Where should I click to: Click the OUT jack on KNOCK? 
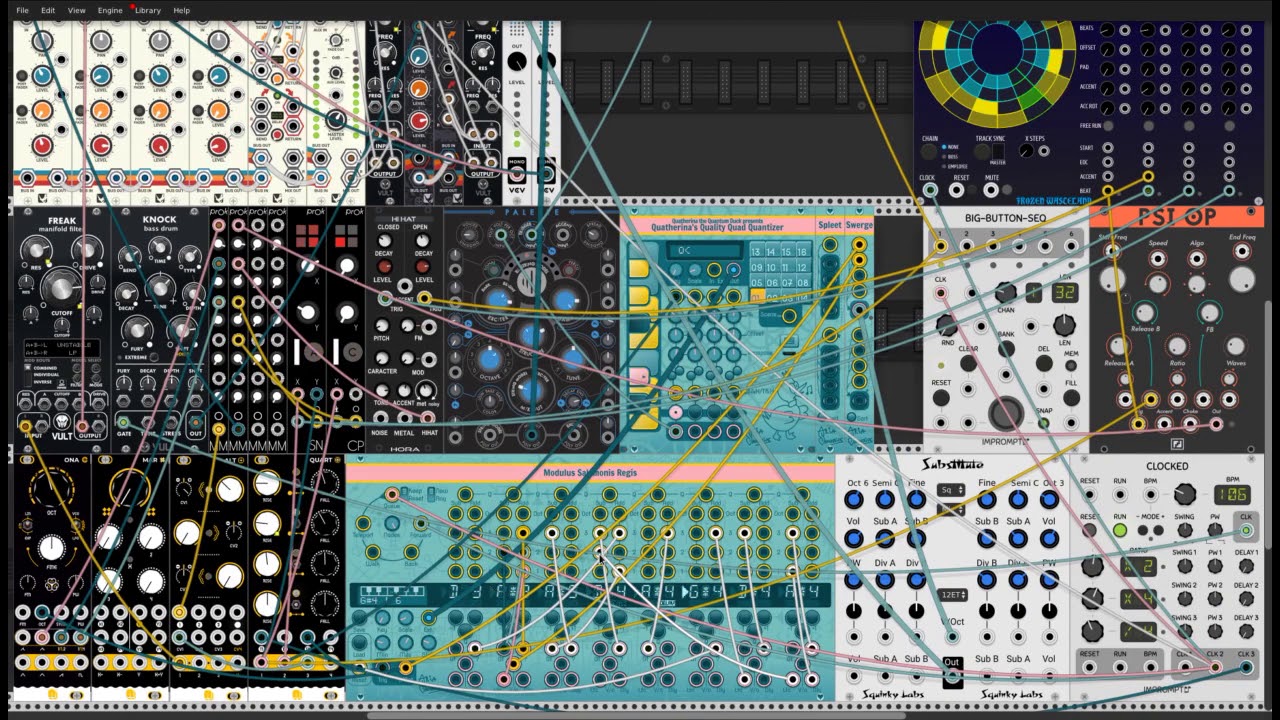pos(196,423)
